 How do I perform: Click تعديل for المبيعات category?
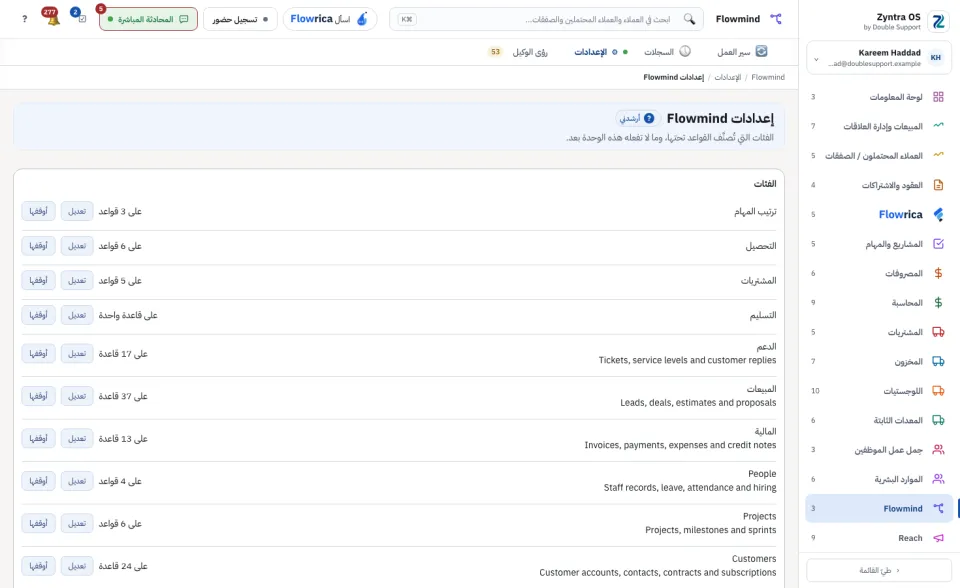77,396
